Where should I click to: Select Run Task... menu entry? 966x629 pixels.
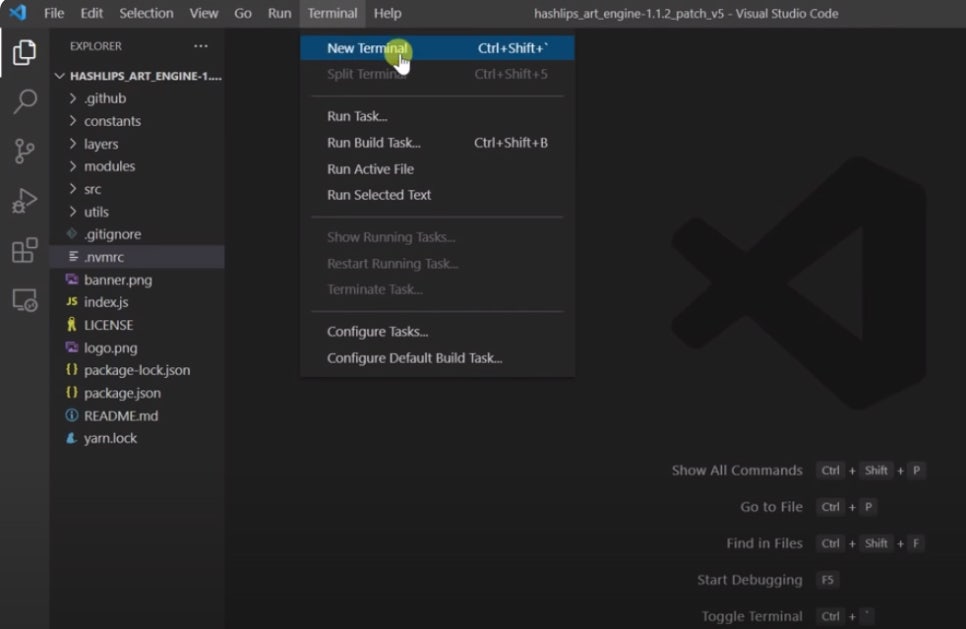coord(437,116)
